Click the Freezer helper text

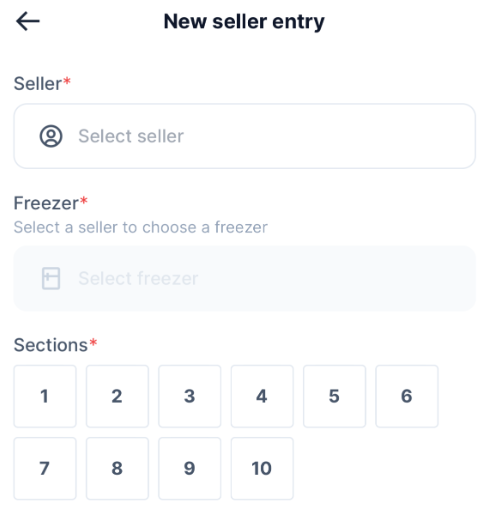point(141,228)
